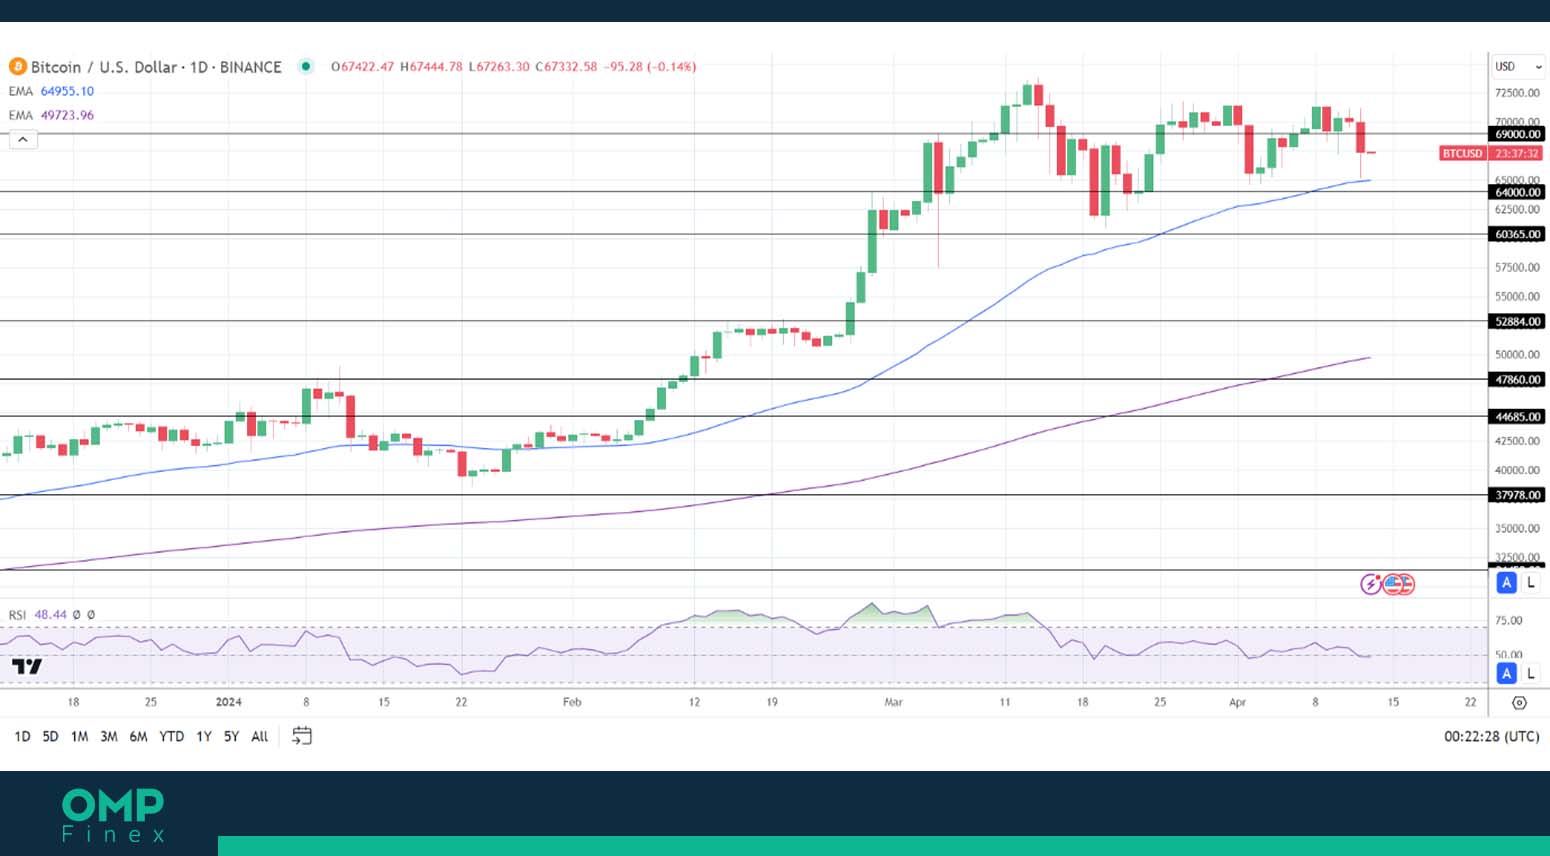
Task: Select the 1M date range
Action: click(79, 736)
